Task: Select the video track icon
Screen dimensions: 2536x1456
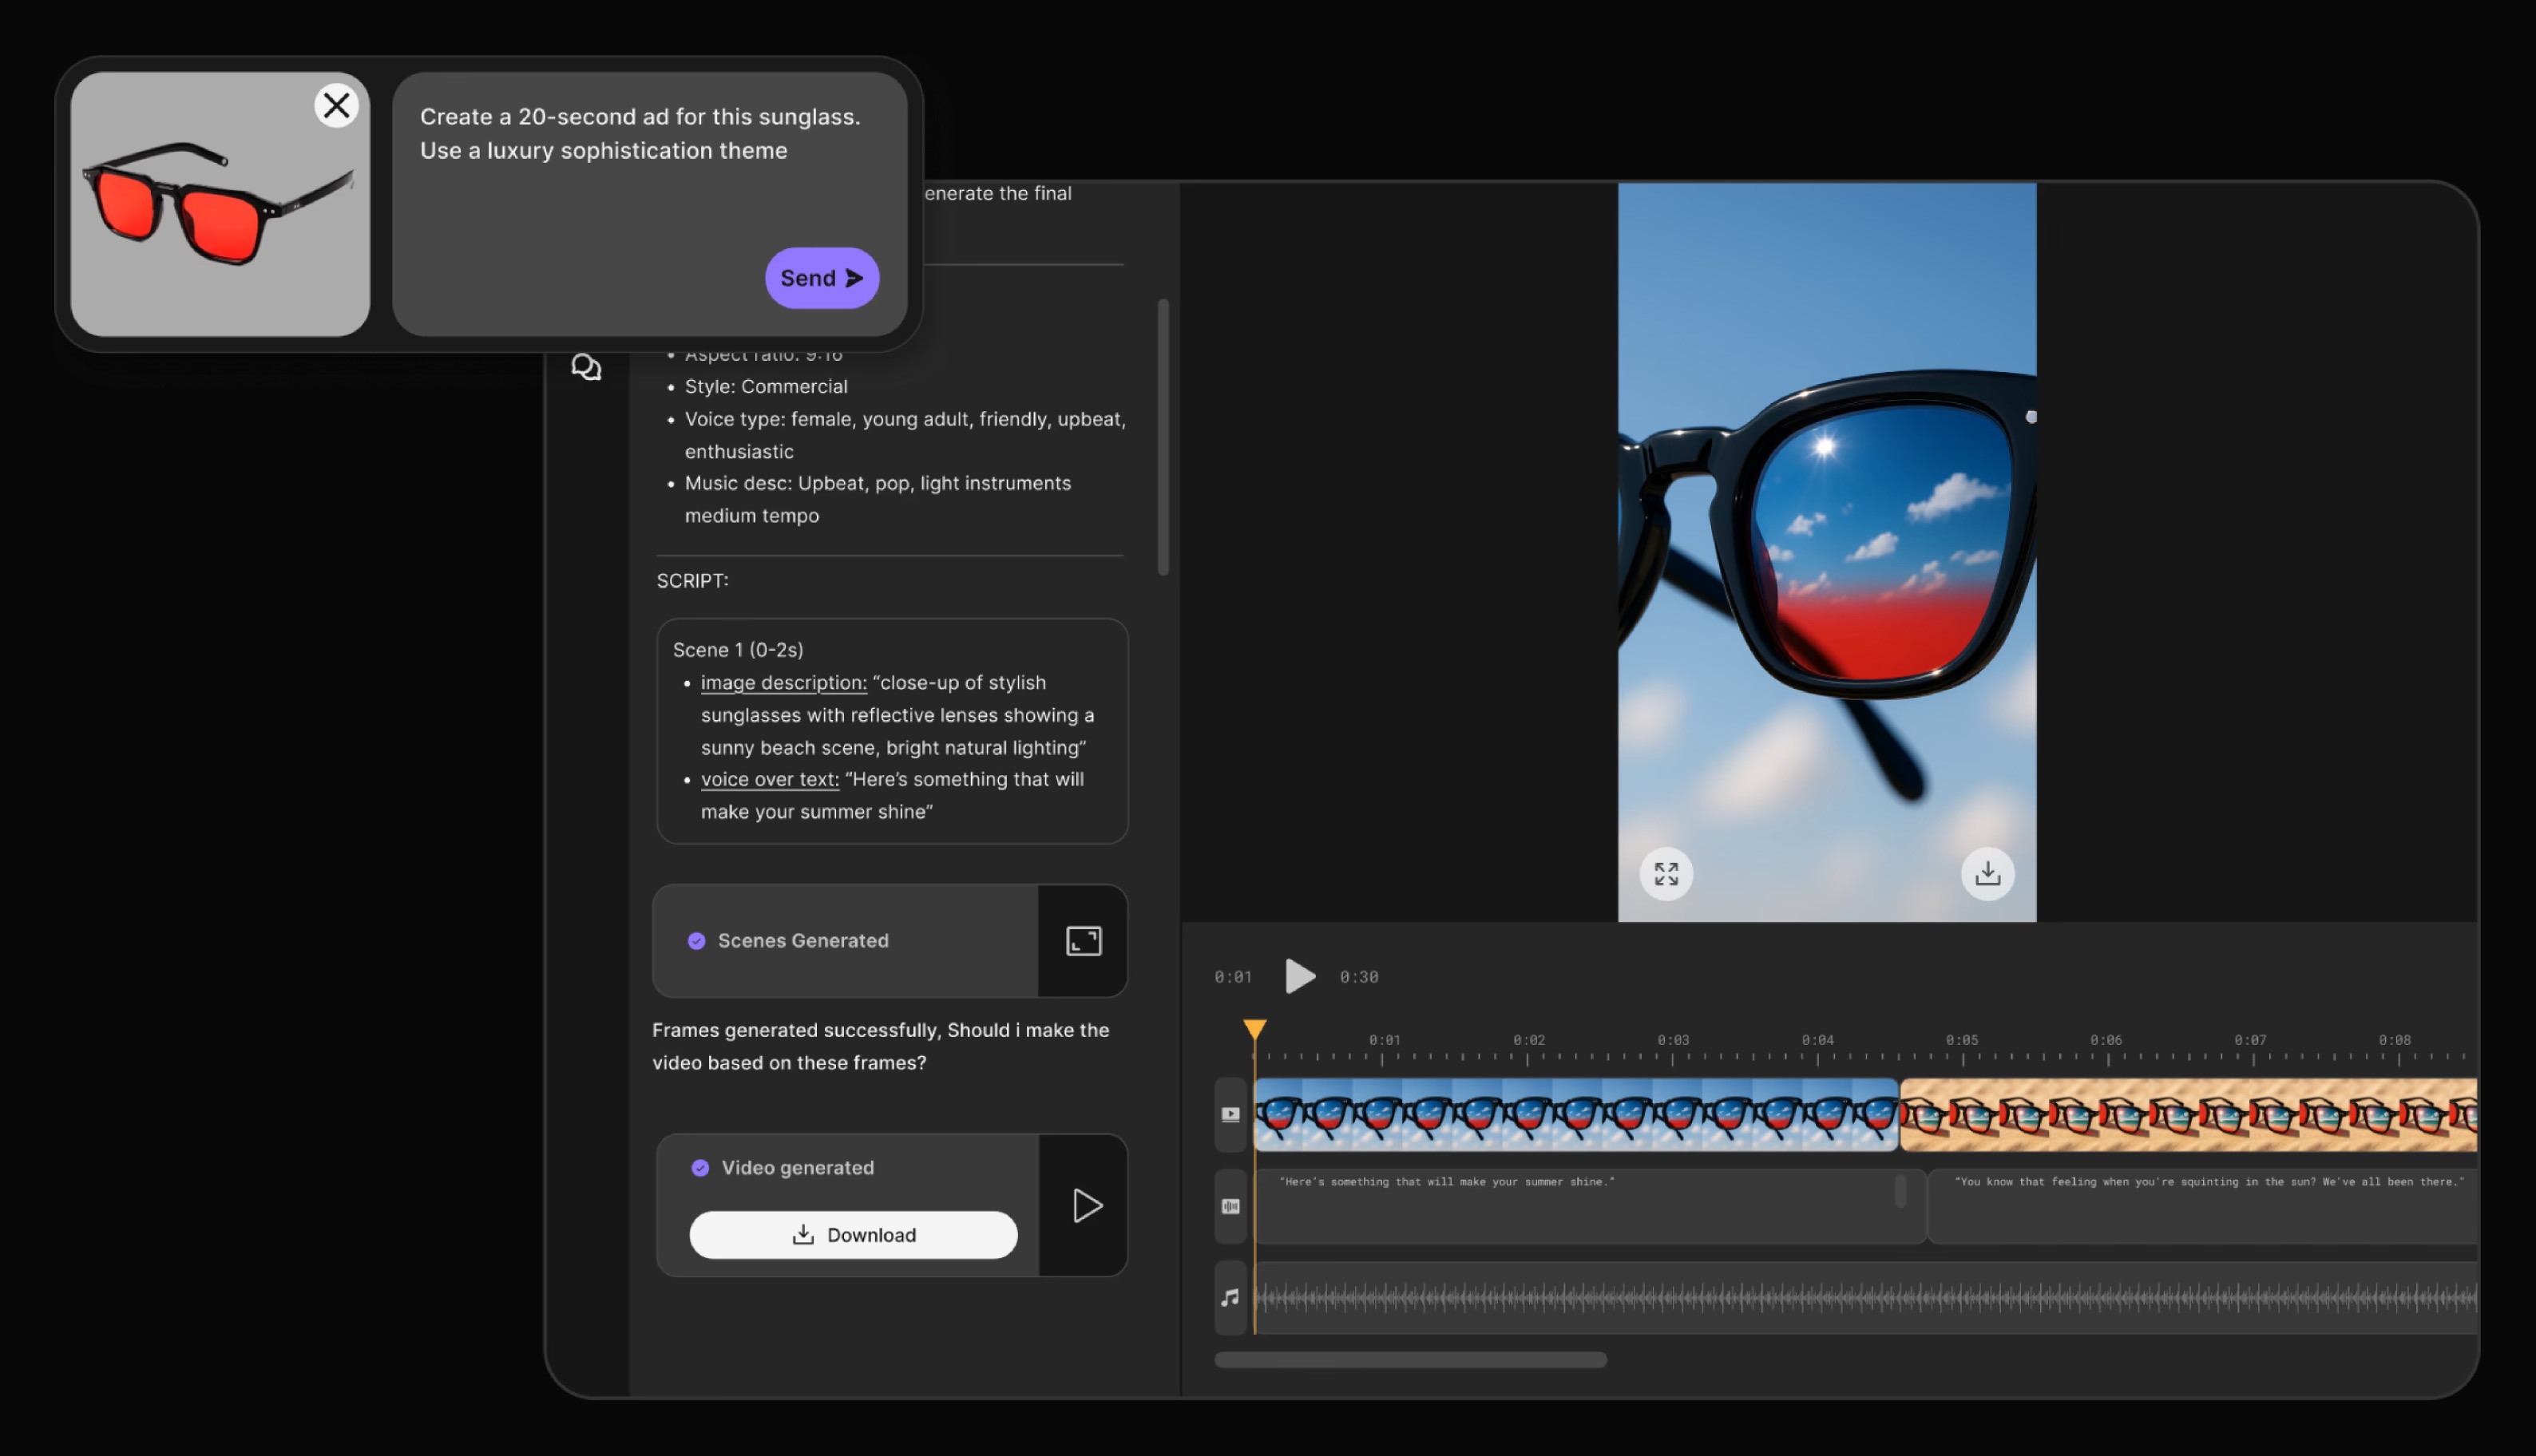Action: 1230,1114
